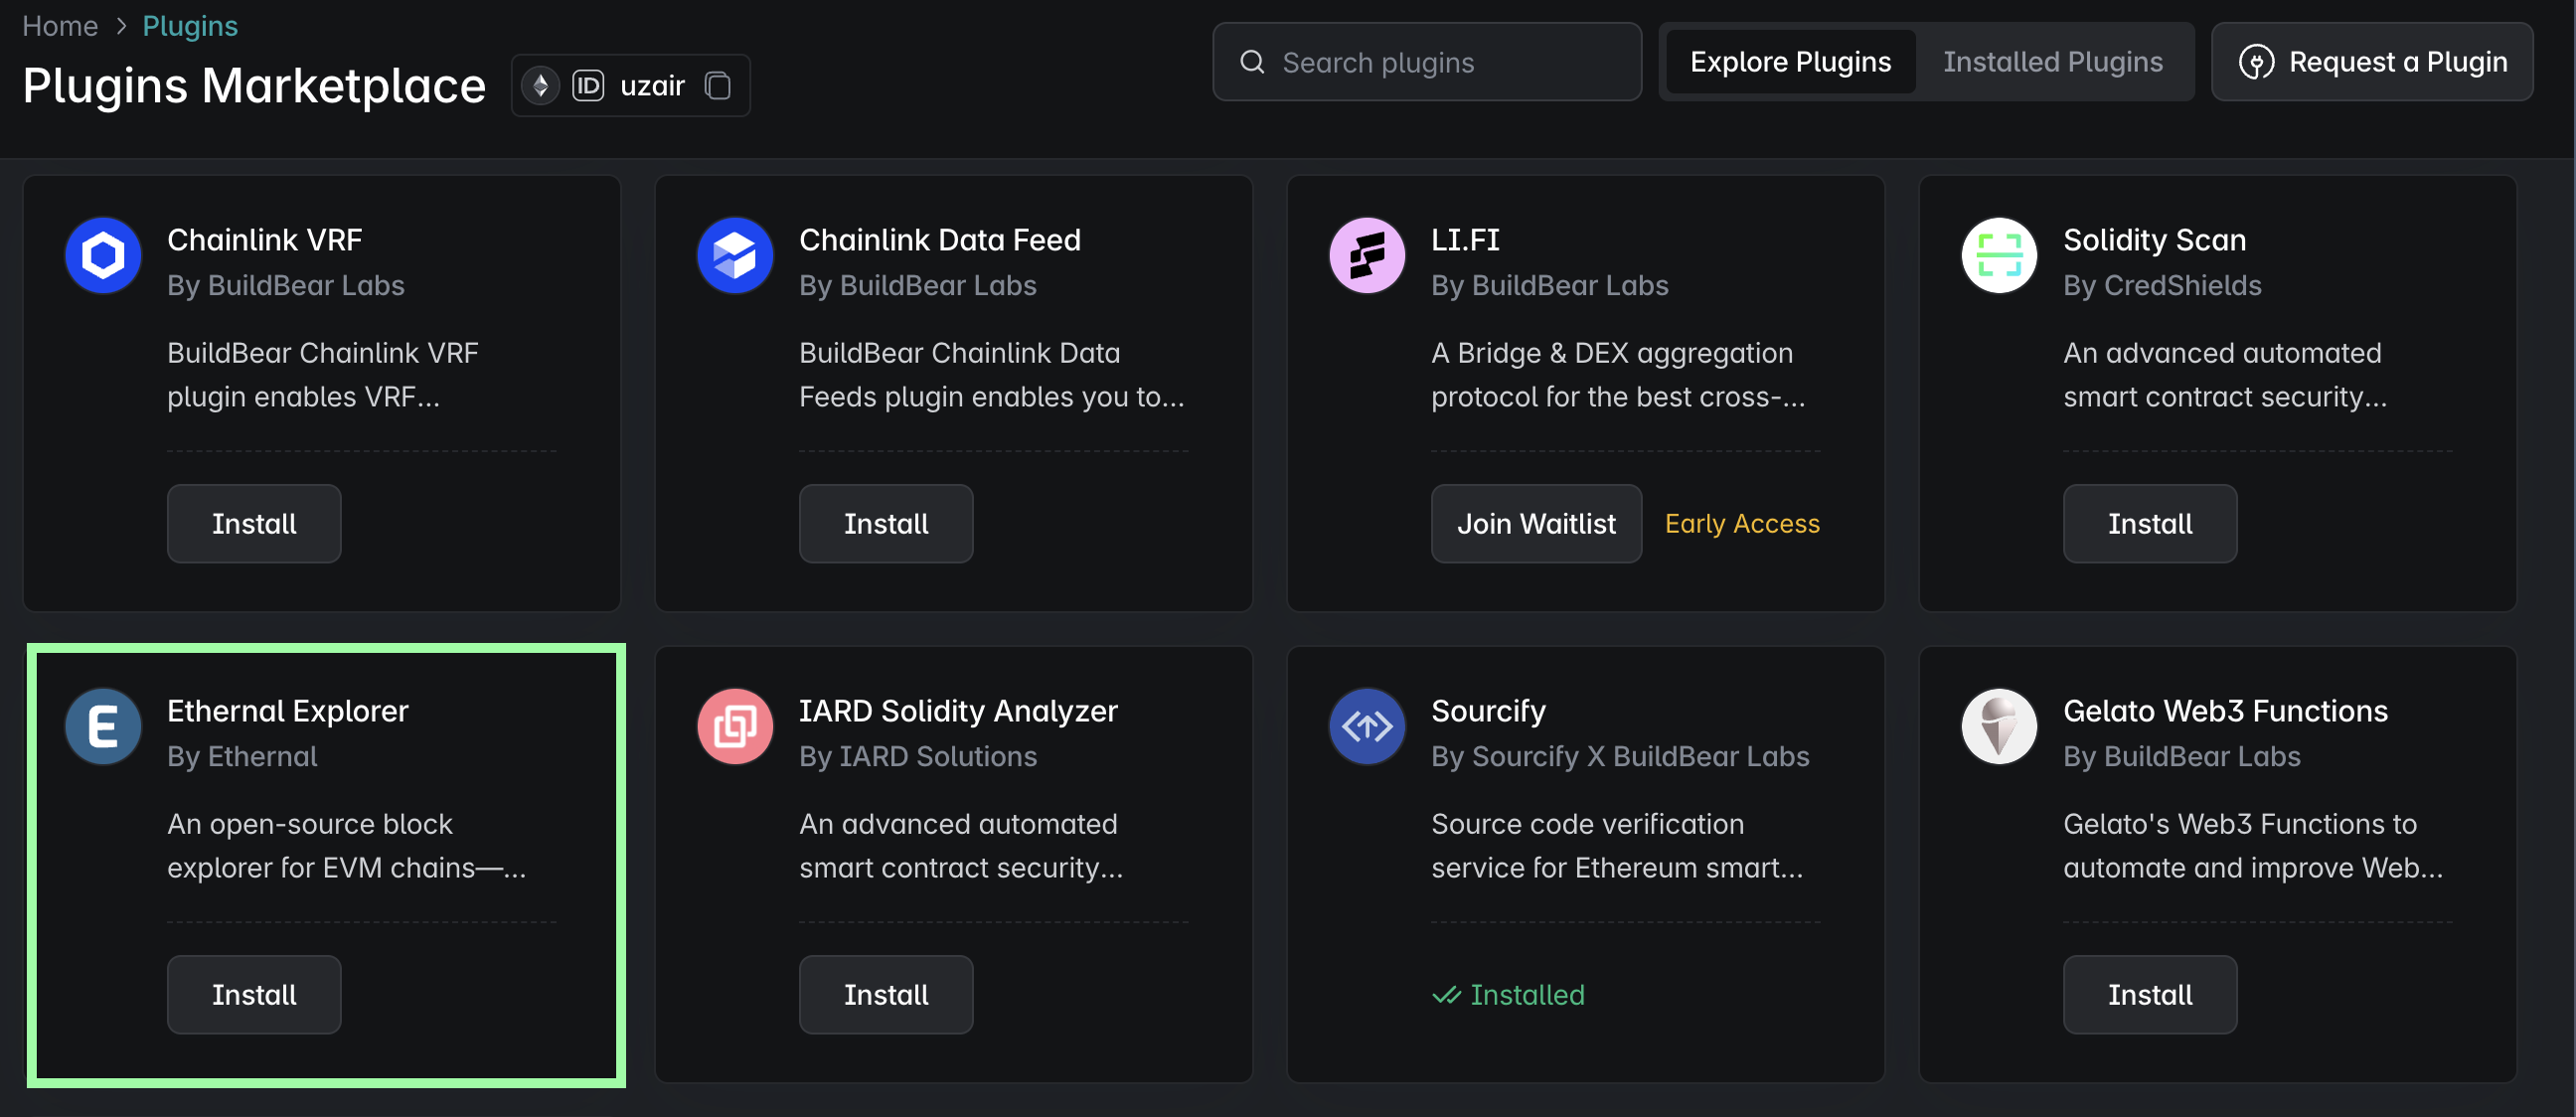The height and width of the screenshot is (1117, 2576).
Task: Click the Chainlink Data Feed cube logo
Action: tap(735, 256)
